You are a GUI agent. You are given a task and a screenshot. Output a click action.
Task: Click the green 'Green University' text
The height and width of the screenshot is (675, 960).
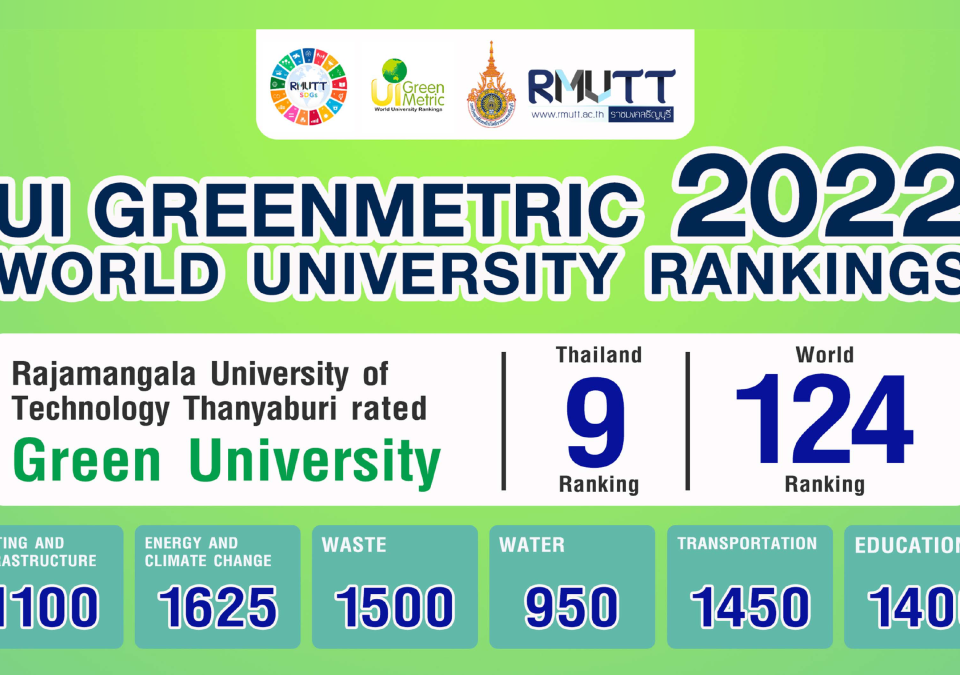click(227, 462)
